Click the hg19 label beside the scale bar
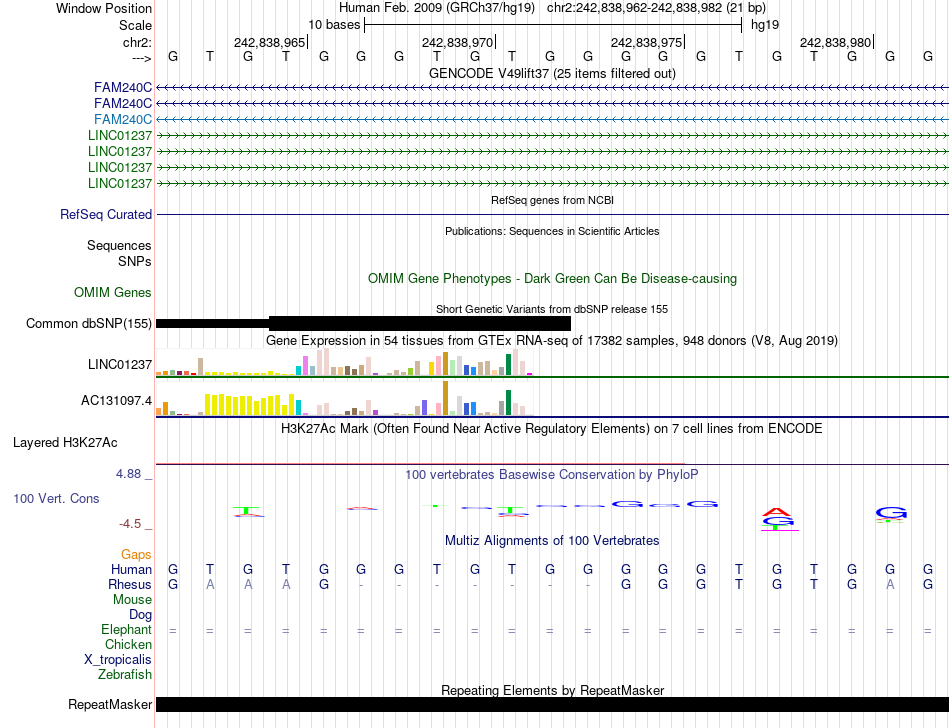This screenshot has height=728, width=950. [x=765, y=25]
